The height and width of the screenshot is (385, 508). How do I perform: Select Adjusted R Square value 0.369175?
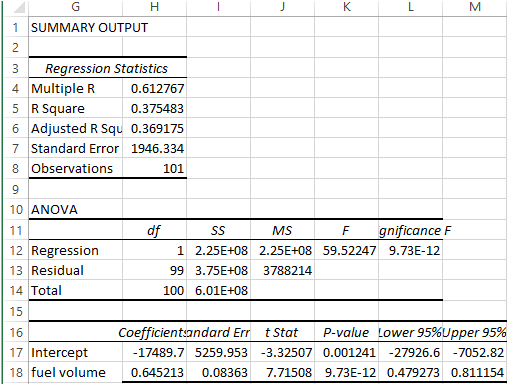(x=154, y=128)
